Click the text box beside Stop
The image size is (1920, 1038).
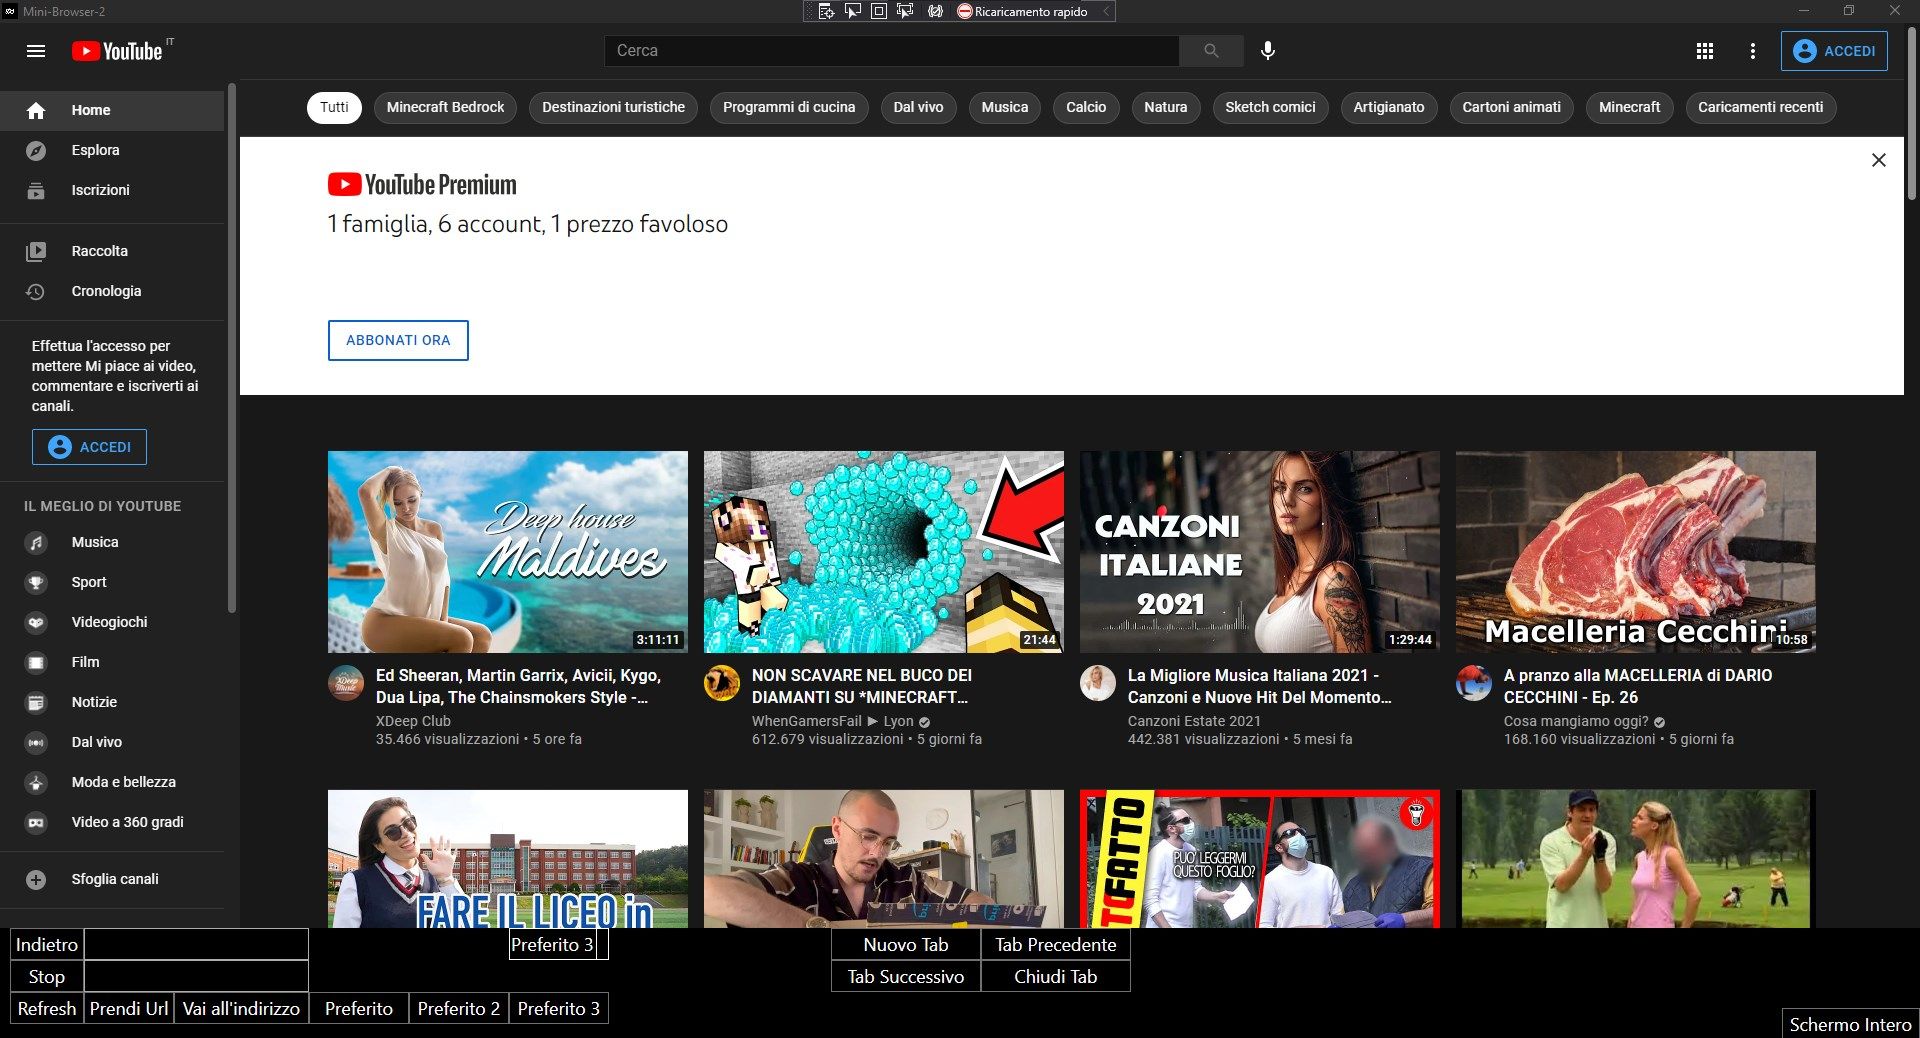[196, 977]
